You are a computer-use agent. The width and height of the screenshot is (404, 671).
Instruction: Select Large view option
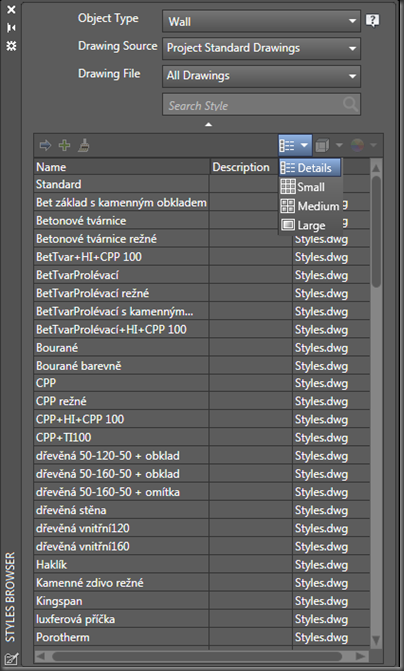tap(310, 225)
